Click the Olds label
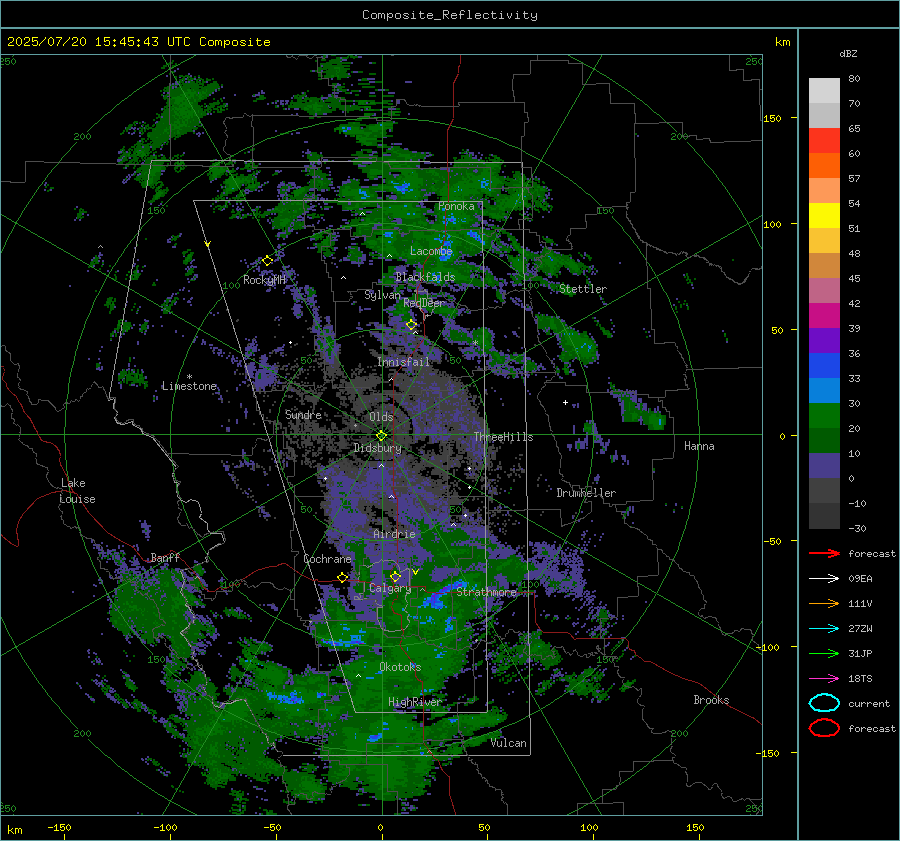 point(381,417)
